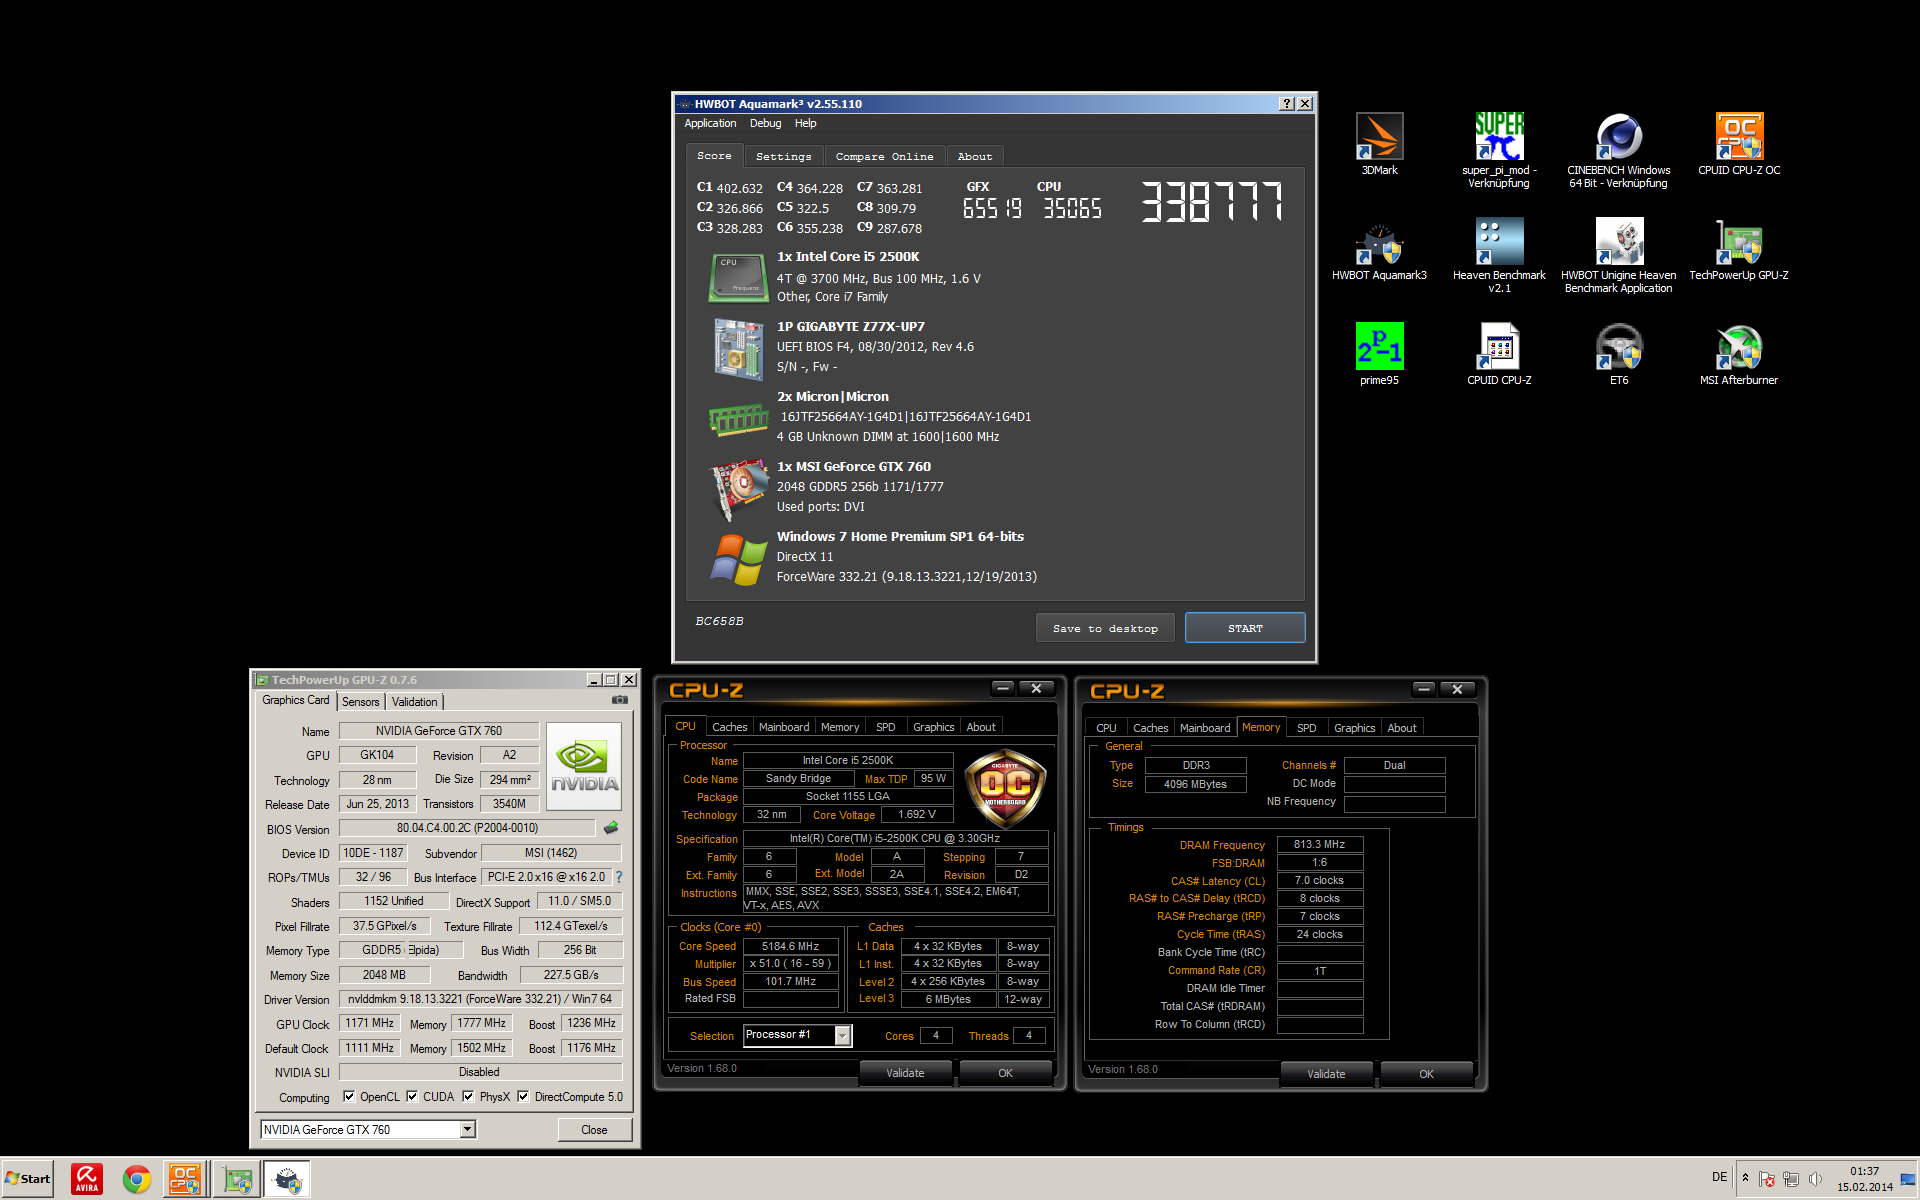Click OK in left CPU-Z window
1920x1200 pixels.
(x=1005, y=1073)
